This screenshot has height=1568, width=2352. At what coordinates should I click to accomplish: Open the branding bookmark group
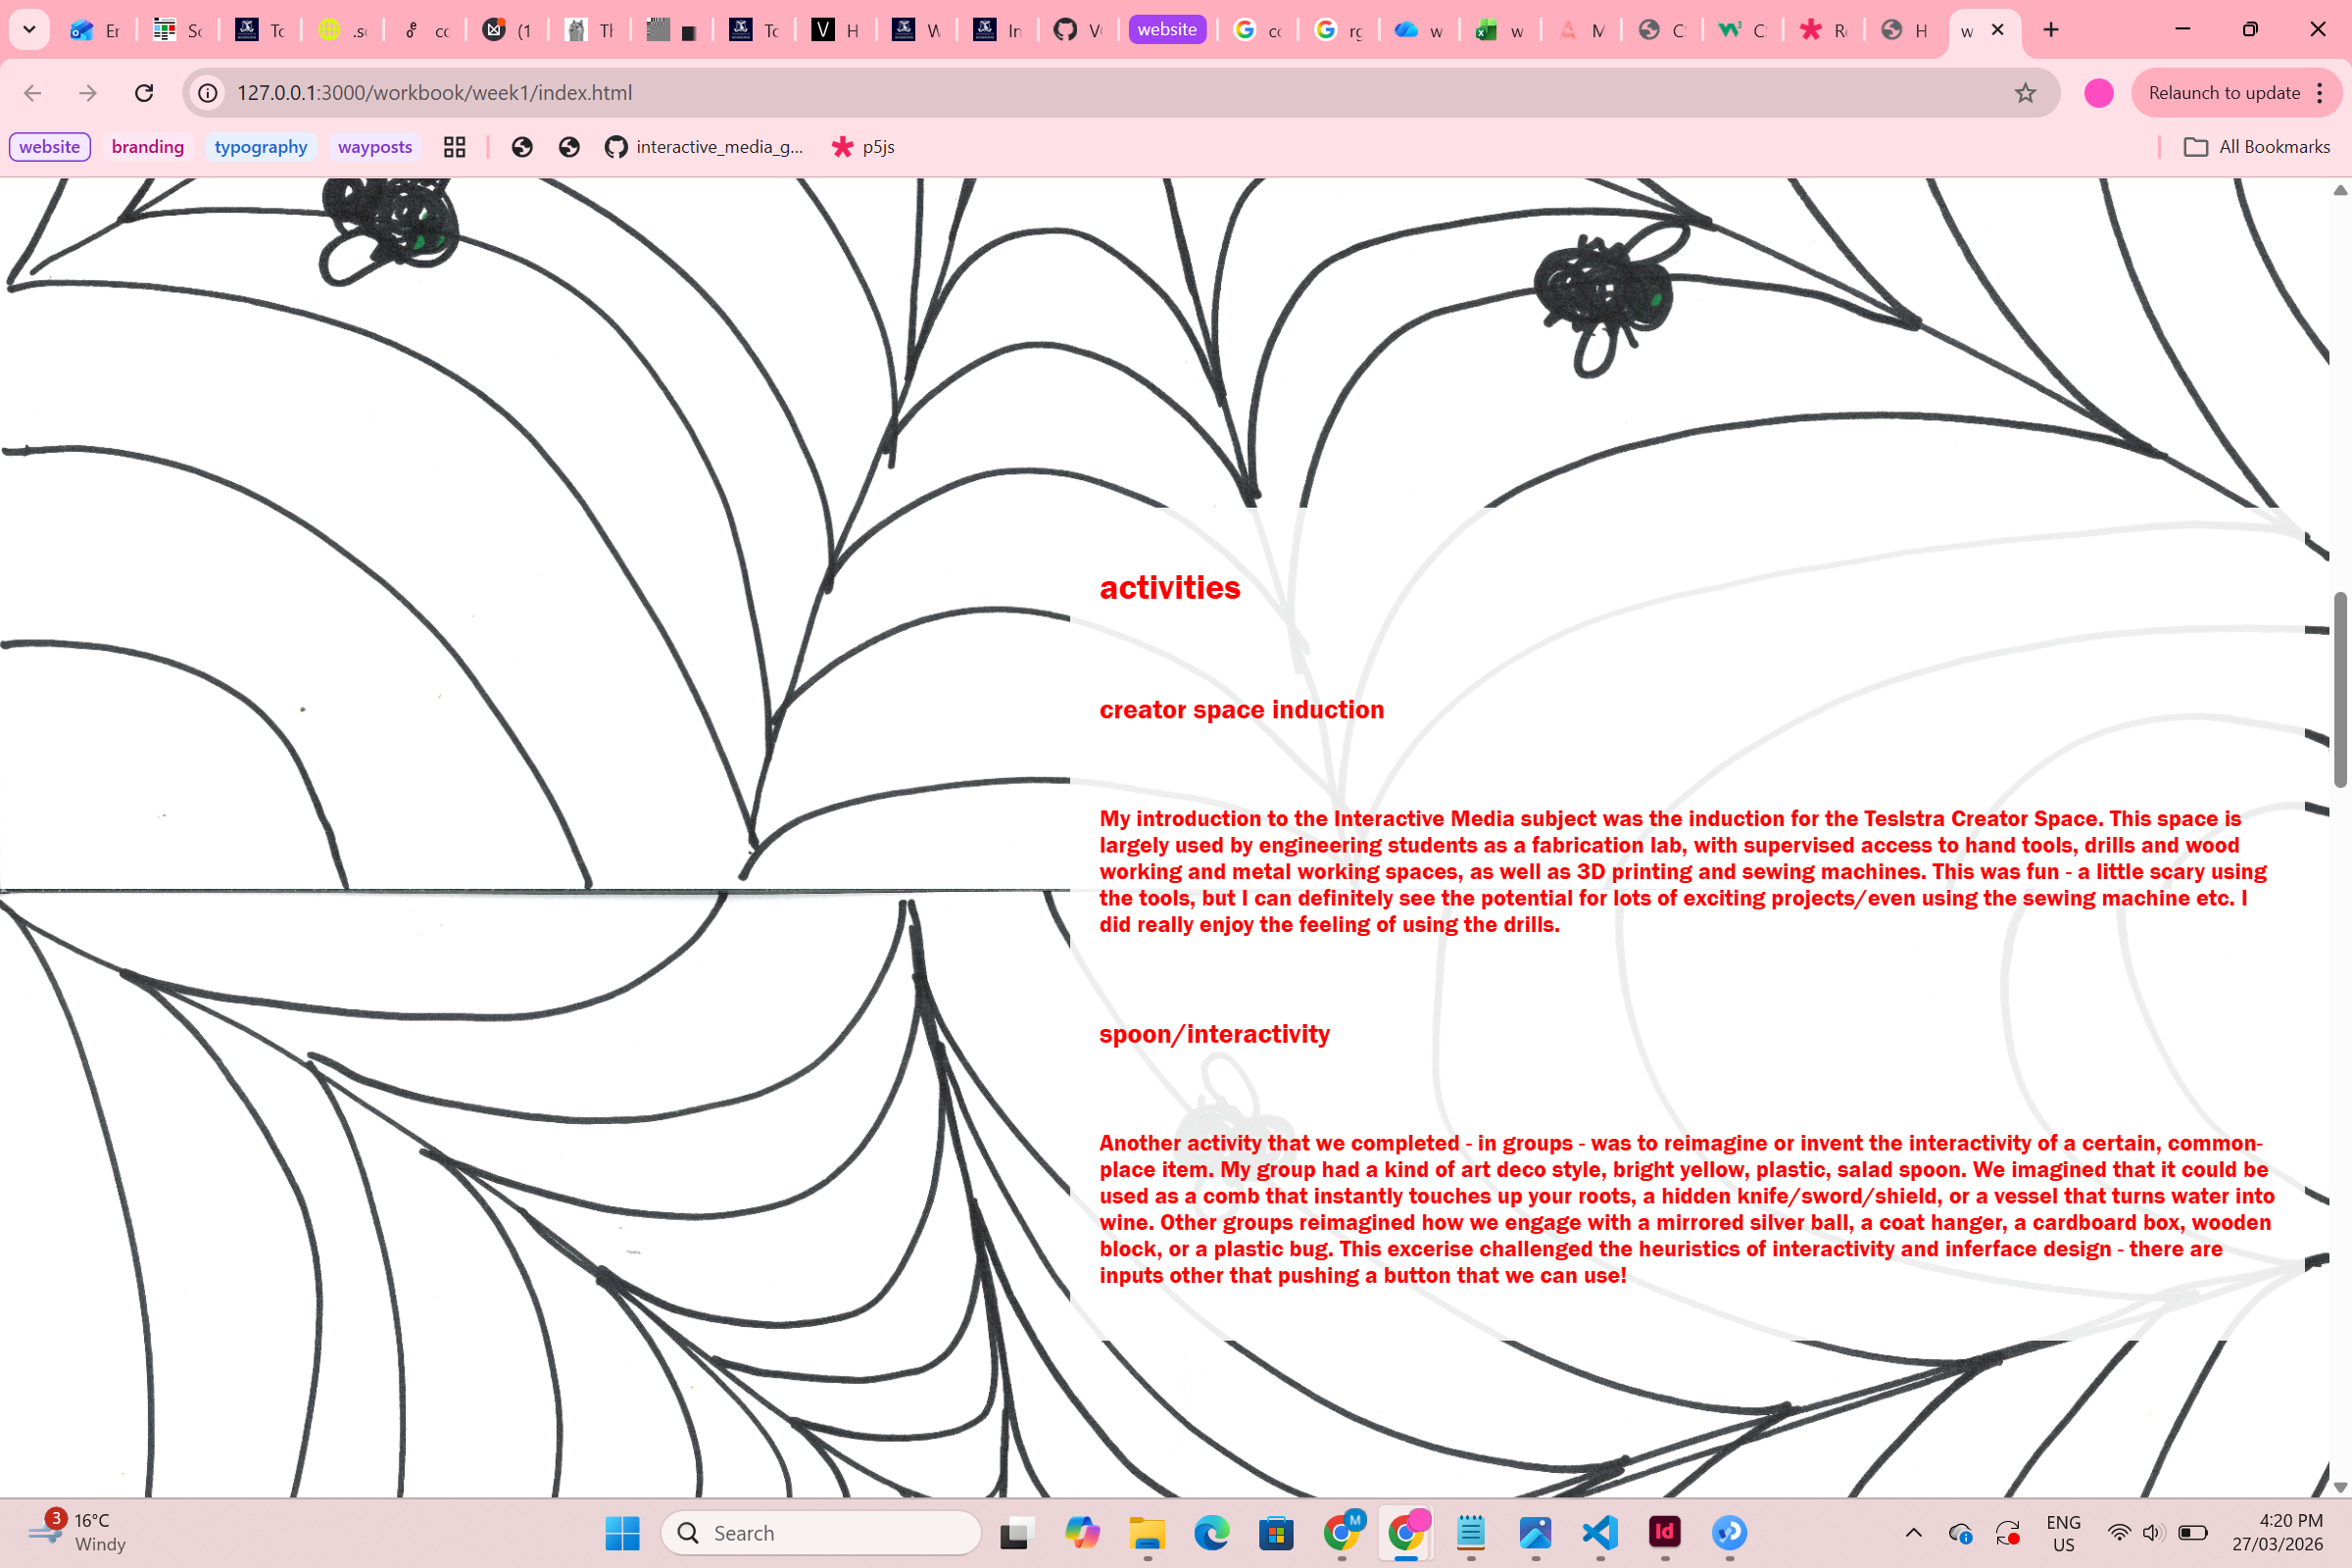coord(148,147)
